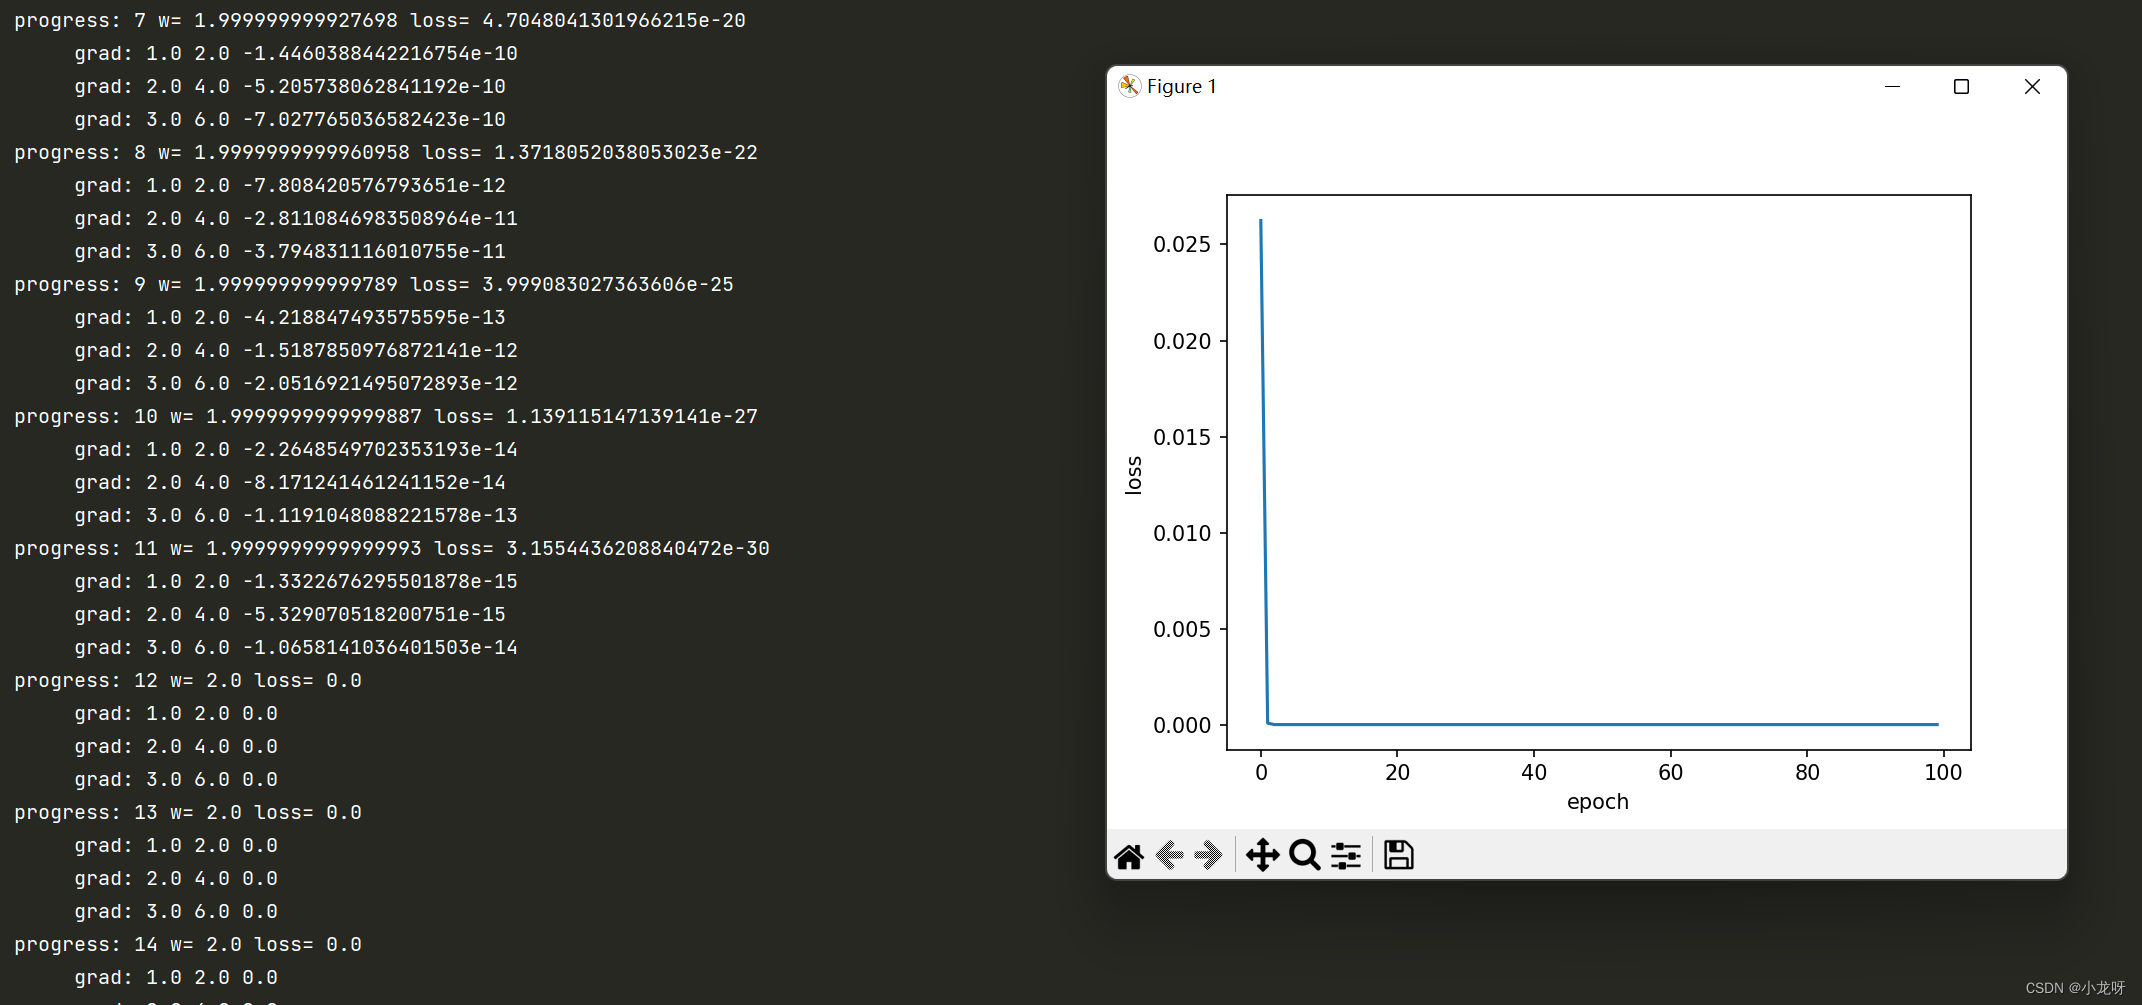Click the 0.000 y-axis tick label

click(1182, 725)
